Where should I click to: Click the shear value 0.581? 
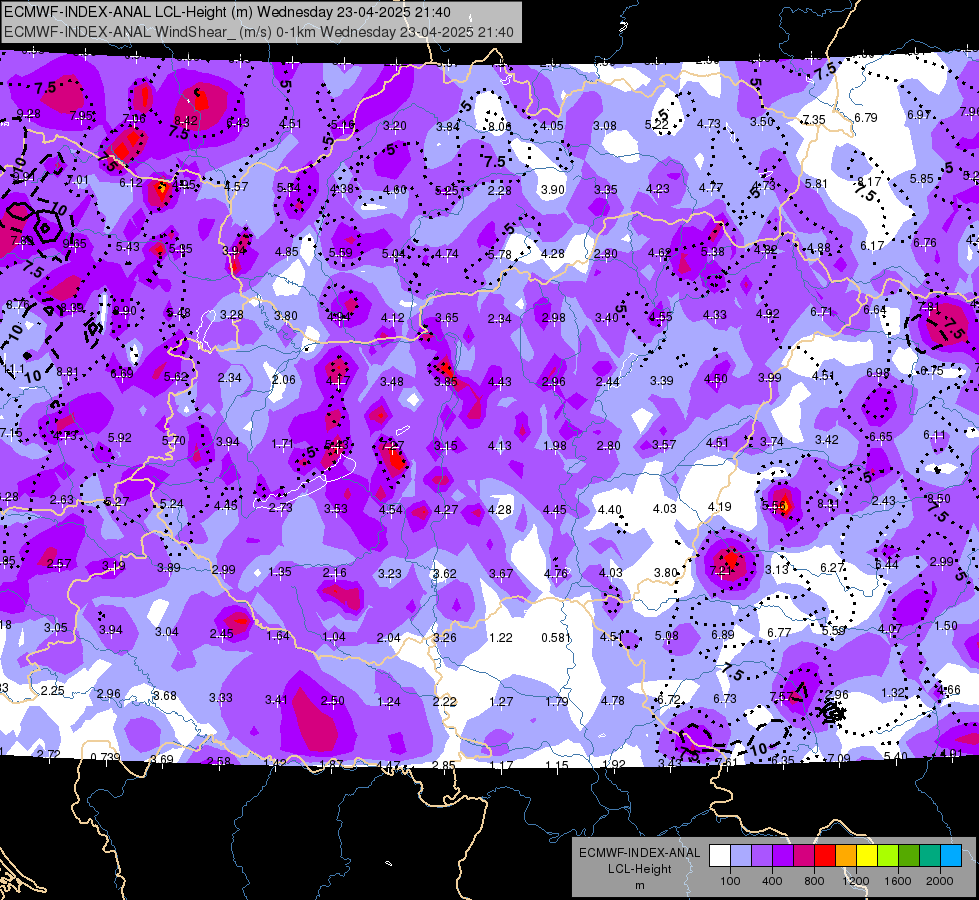point(556,638)
